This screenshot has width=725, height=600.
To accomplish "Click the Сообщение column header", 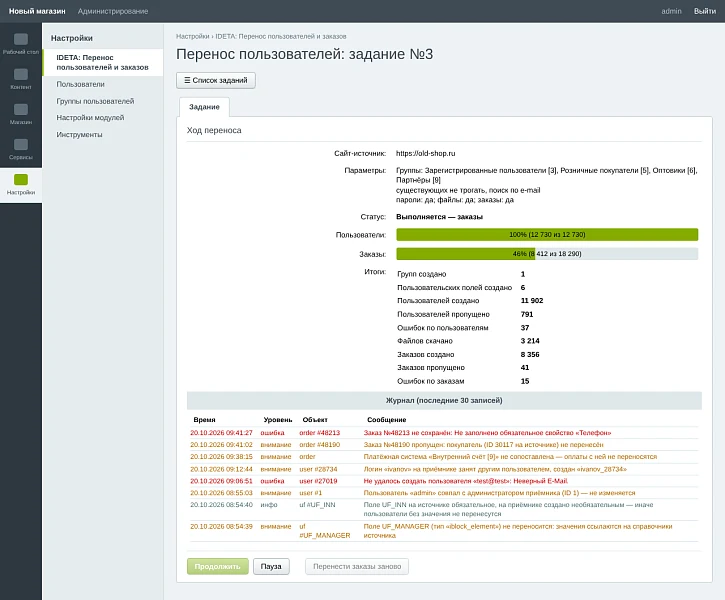I will pyautogui.click(x=387, y=420).
